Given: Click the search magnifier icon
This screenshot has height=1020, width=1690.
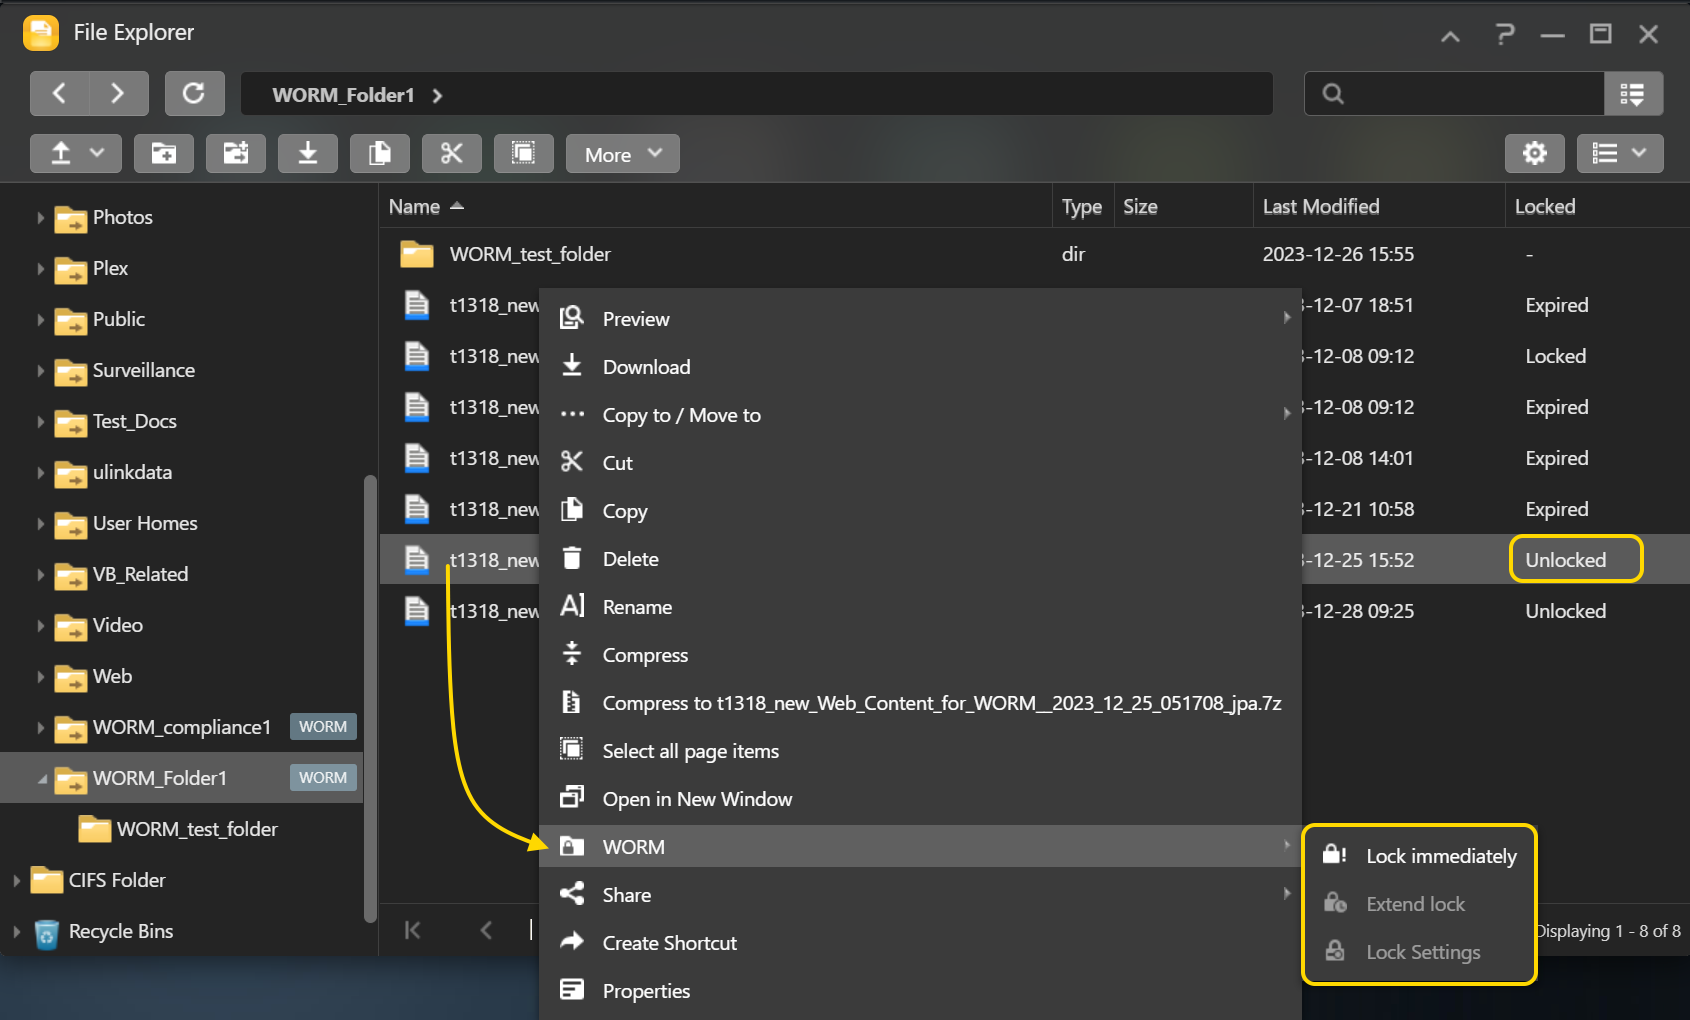Looking at the screenshot, I should pyautogui.click(x=1333, y=94).
